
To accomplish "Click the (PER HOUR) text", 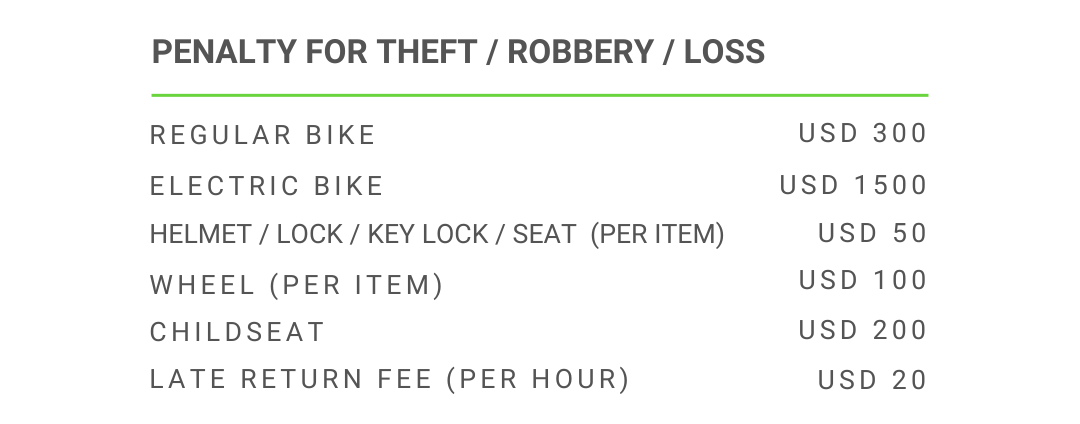I will (x=538, y=380).
